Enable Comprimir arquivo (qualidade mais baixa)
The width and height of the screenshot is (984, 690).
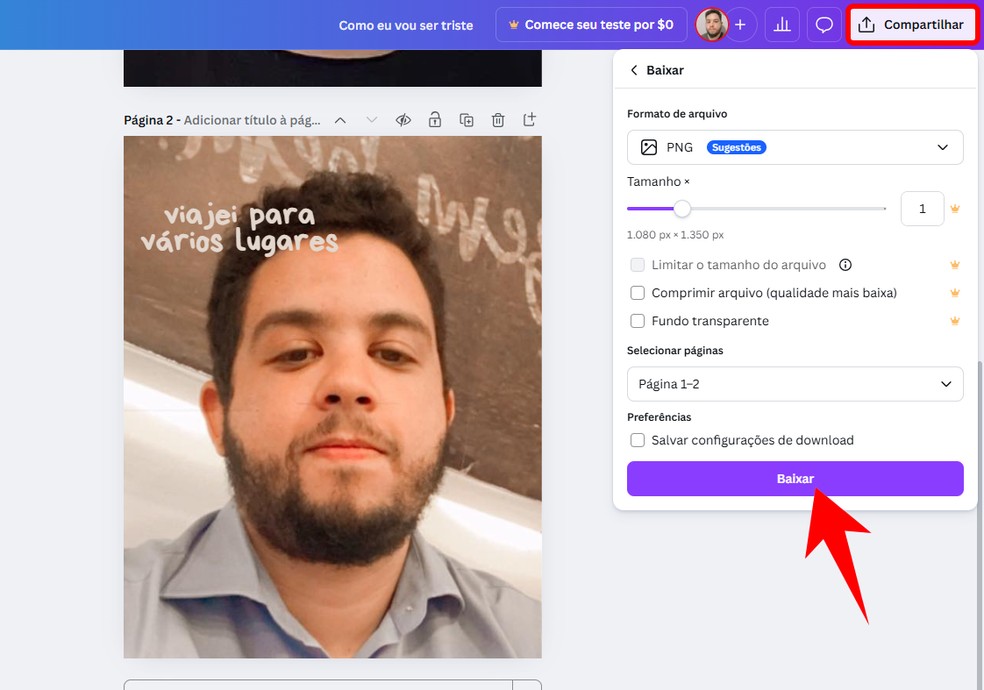tap(637, 293)
